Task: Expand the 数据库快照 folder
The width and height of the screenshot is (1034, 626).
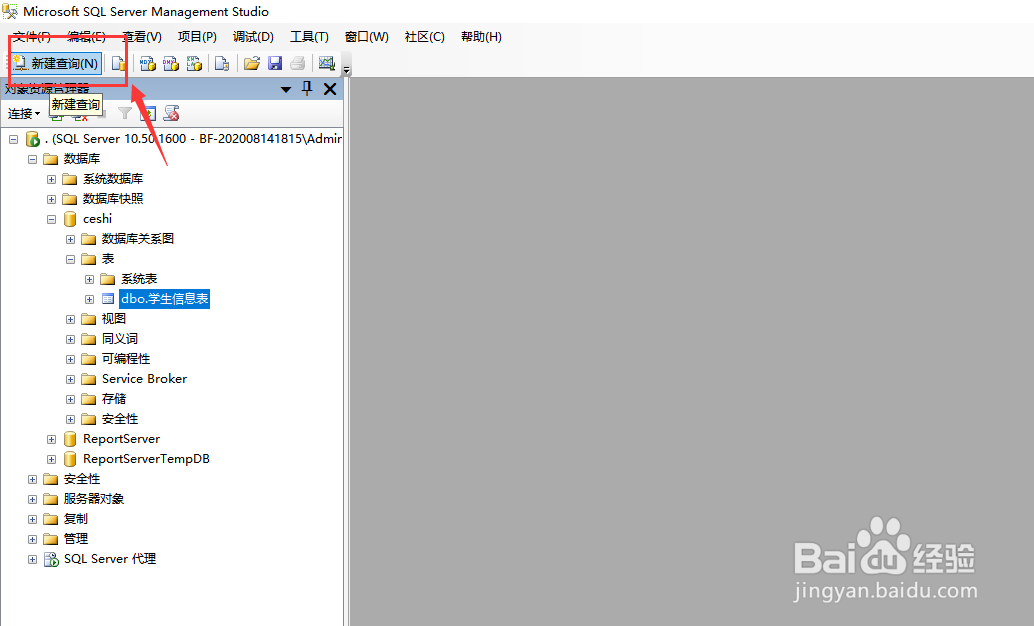Action: pyautogui.click(x=51, y=199)
